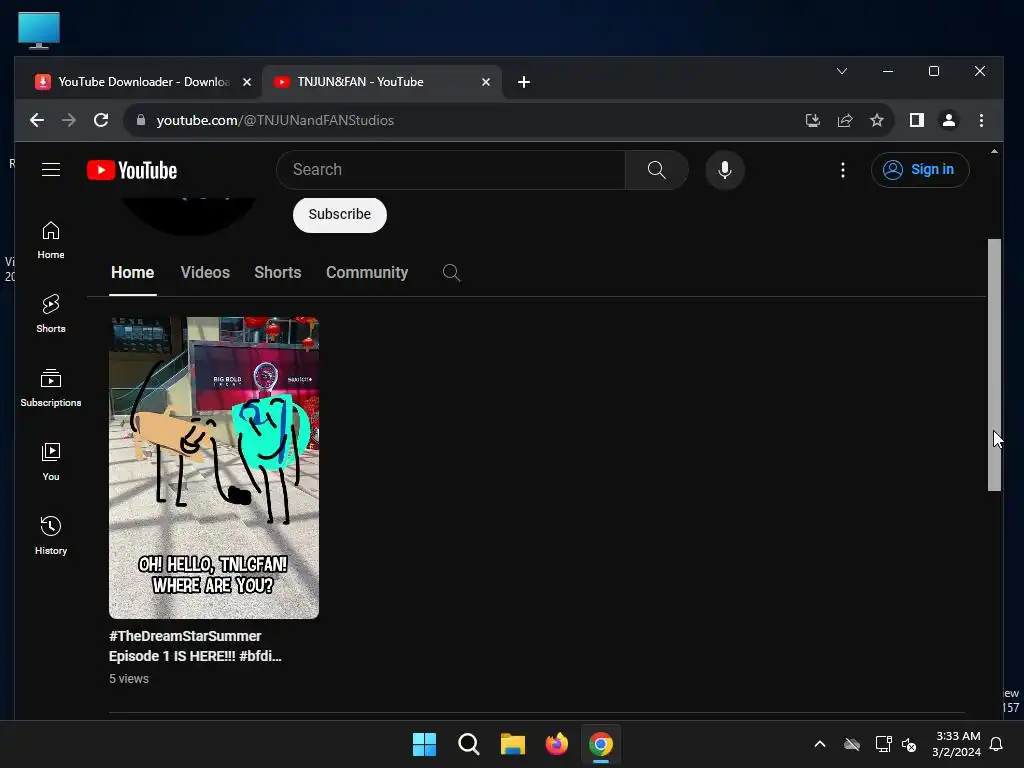This screenshot has height=768, width=1024.
Task: Select the desktop monitor icon
Action: (x=39, y=30)
